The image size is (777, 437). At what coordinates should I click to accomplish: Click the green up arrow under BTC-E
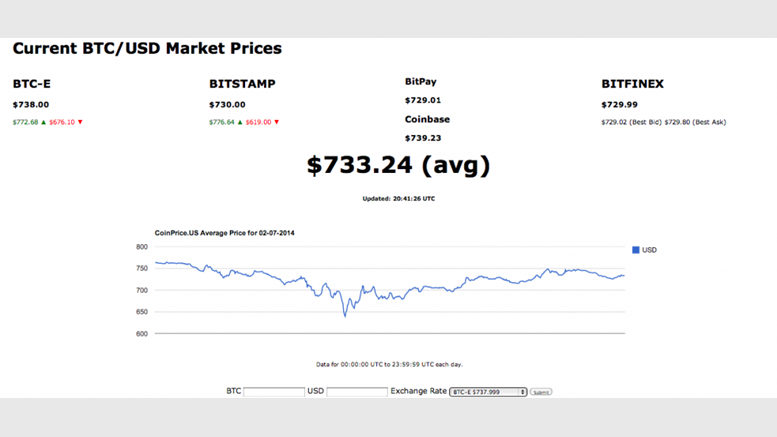[44, 122]
